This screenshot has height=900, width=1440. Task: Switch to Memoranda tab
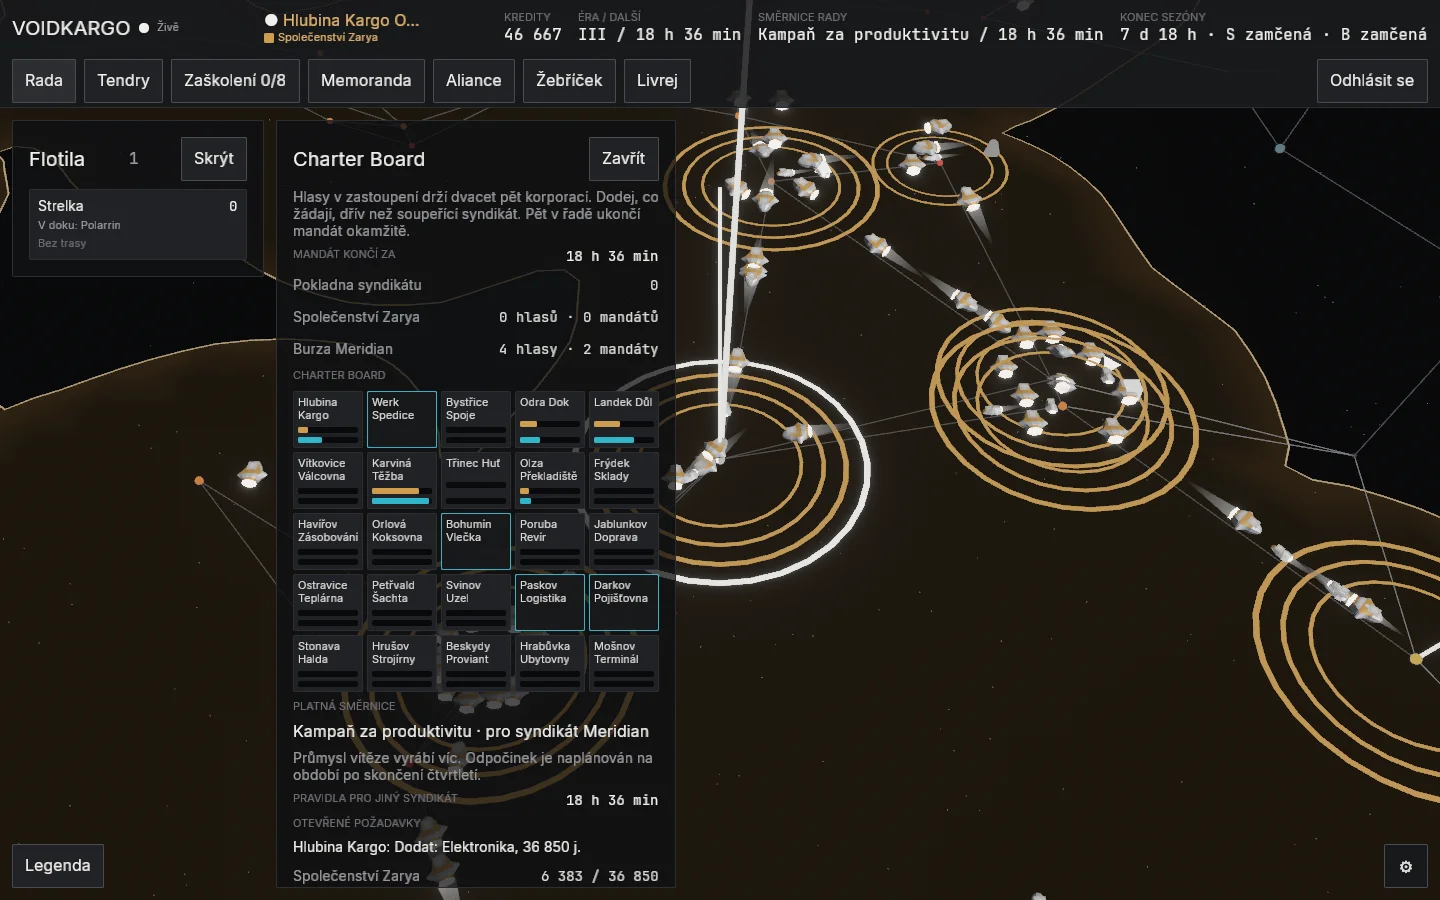(366, 81)
